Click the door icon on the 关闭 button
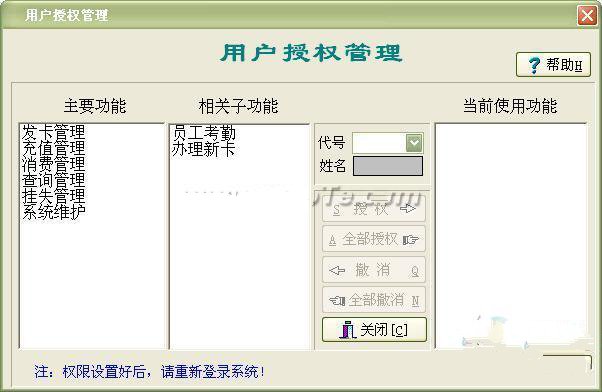602x392 pixels. 348,329
